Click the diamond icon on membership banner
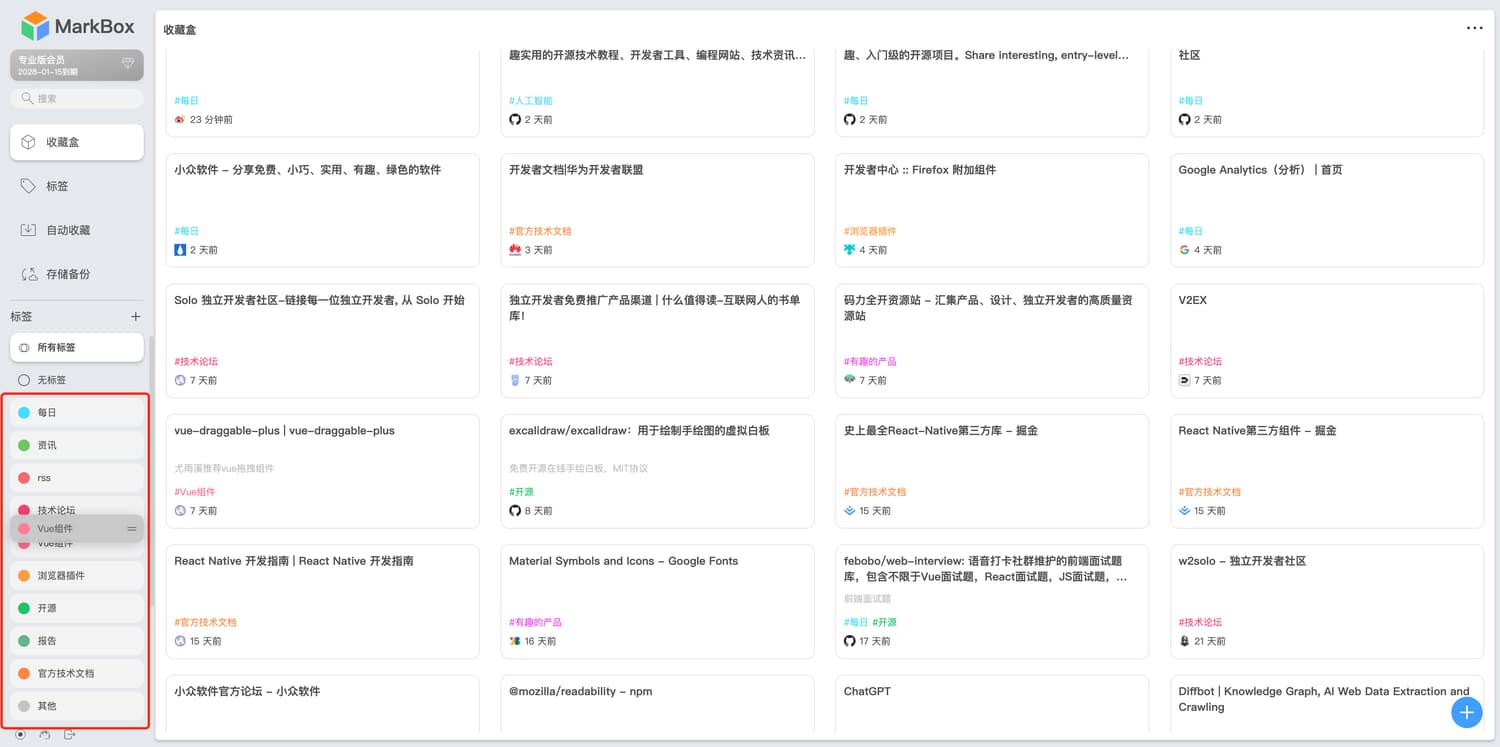1500x747 pixels. (x=128, y=64)
